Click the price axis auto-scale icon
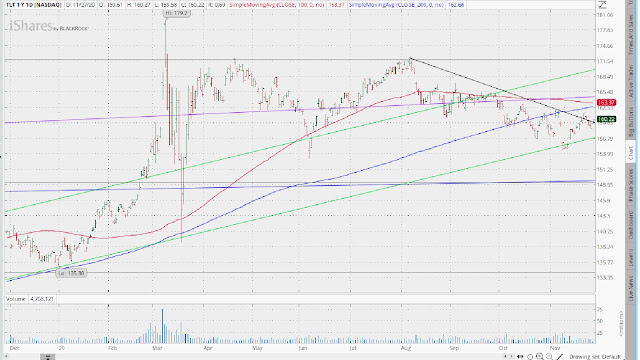The image size is (640, 360). coord(602,5)
